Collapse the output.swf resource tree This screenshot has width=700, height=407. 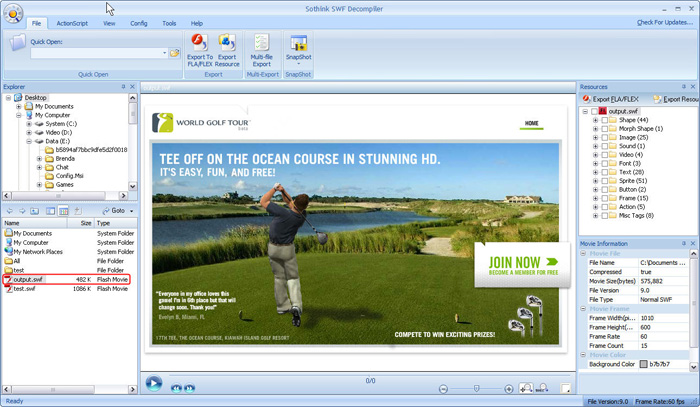tap(585, 111)
